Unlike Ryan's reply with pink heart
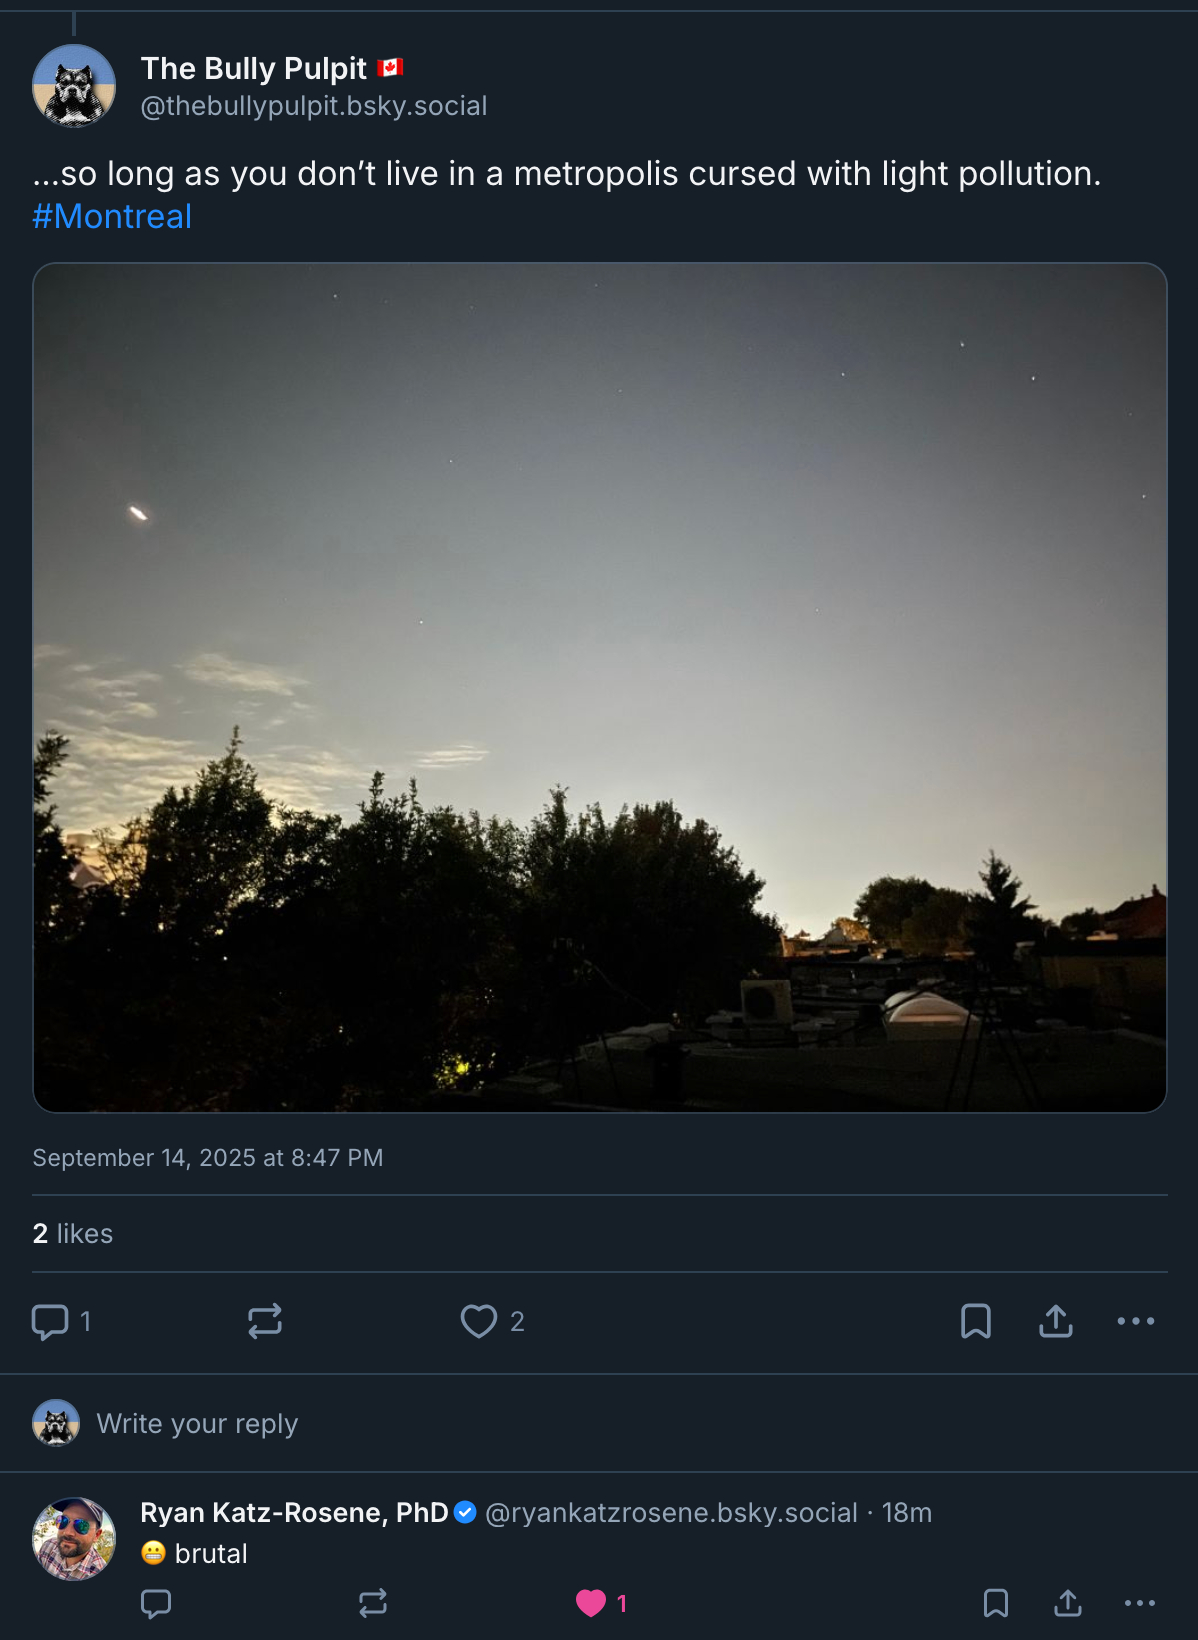Screen dimensions: 1198x1640 591,1604
